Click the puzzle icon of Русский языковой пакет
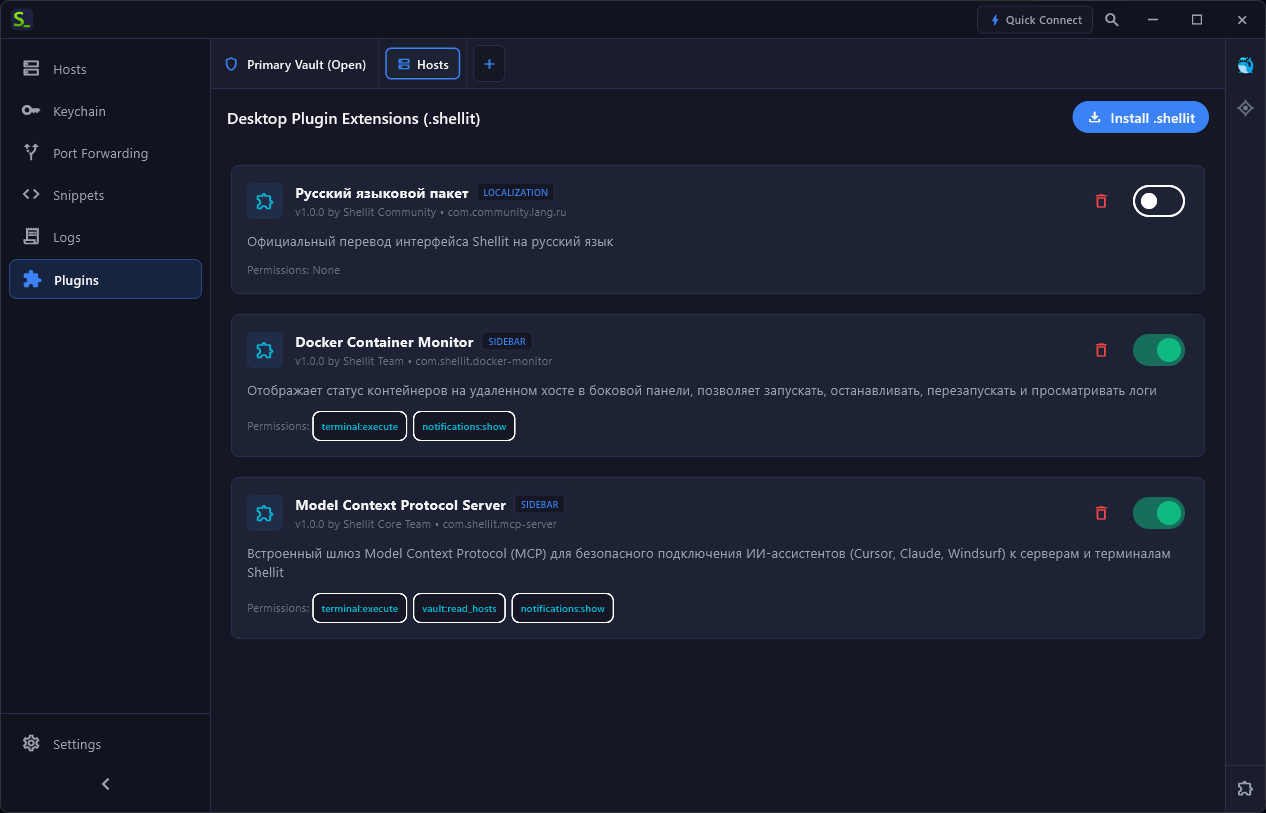This screenshot has height=813, width=1266. click(x=265, y=201)
